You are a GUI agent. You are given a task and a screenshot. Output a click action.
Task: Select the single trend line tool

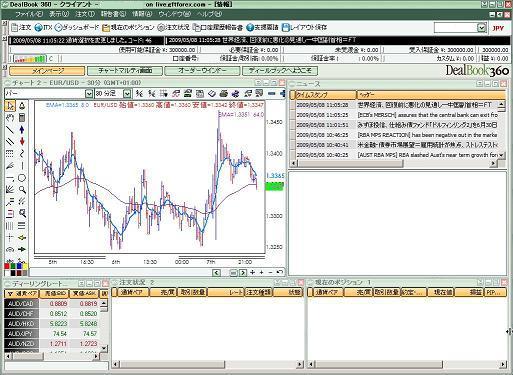10,130
